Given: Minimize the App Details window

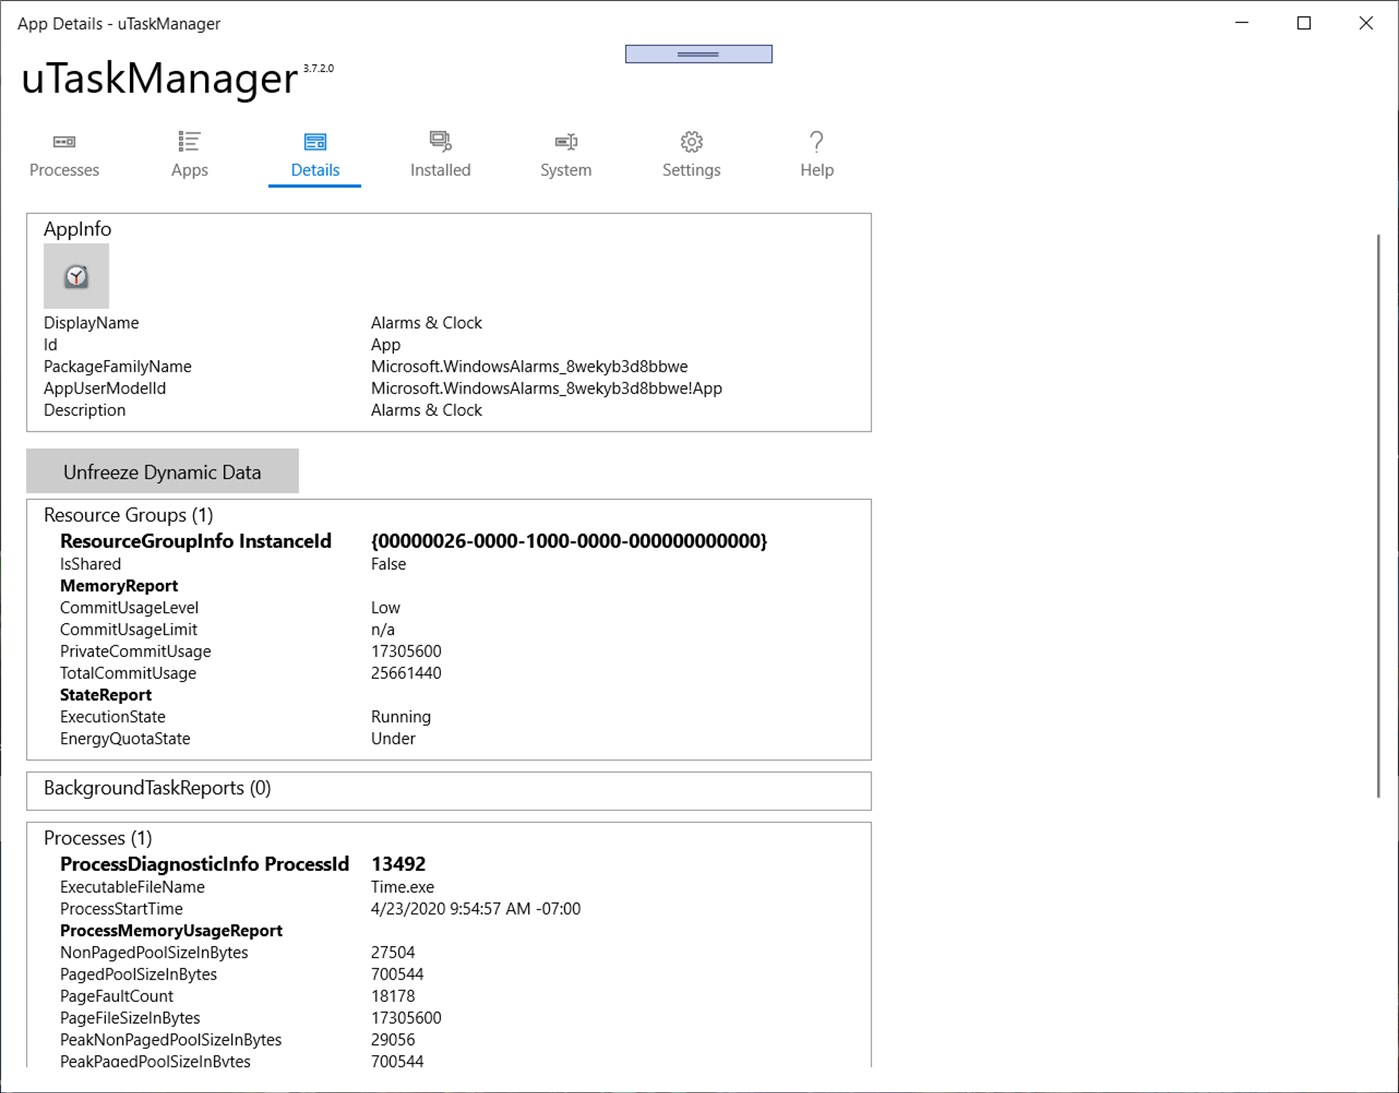Looking at the screenshot, I should (1240, 22).
